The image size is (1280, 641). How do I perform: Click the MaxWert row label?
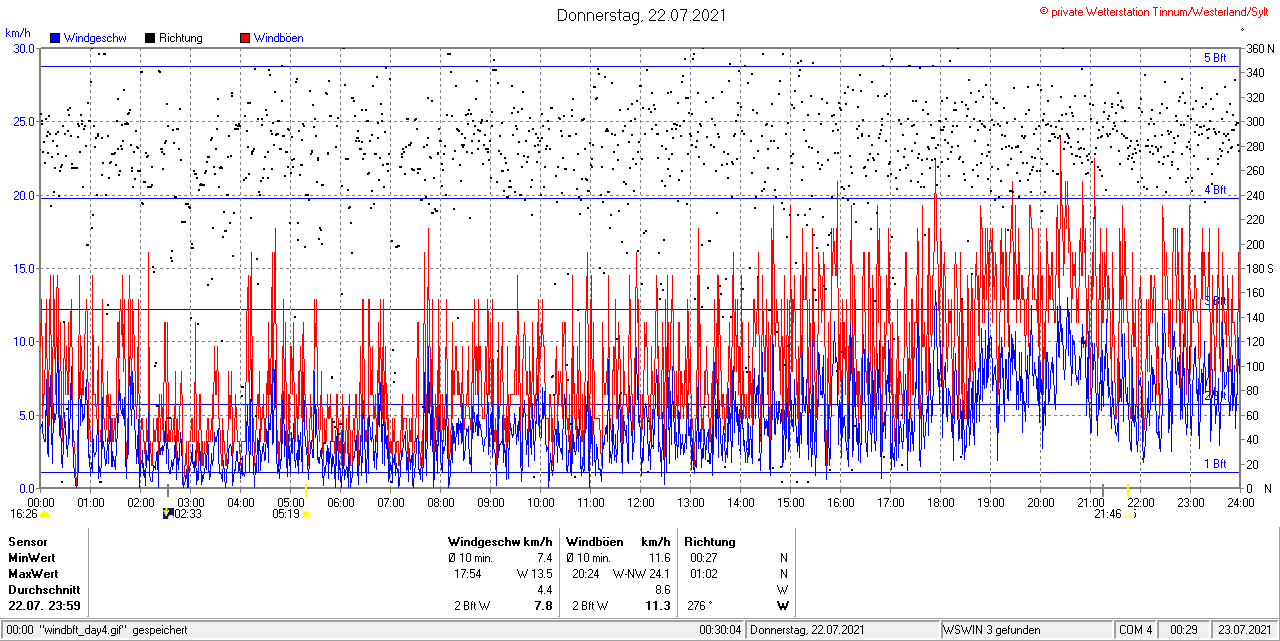(x=33, y=574)
